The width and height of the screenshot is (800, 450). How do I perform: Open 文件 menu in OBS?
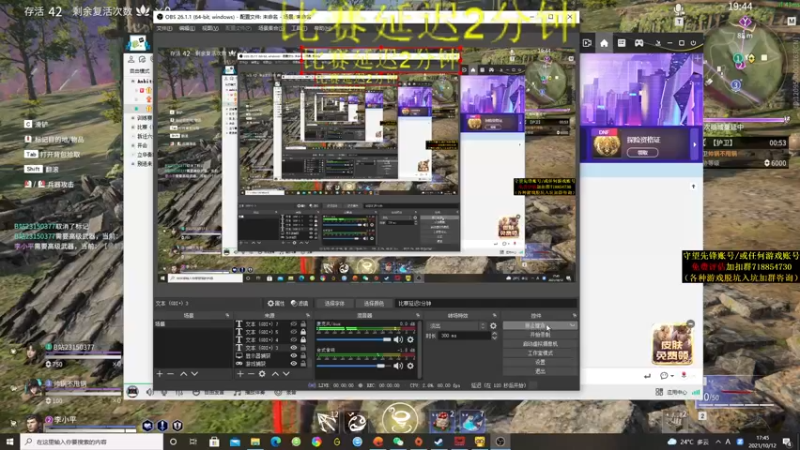click(164, 29)
